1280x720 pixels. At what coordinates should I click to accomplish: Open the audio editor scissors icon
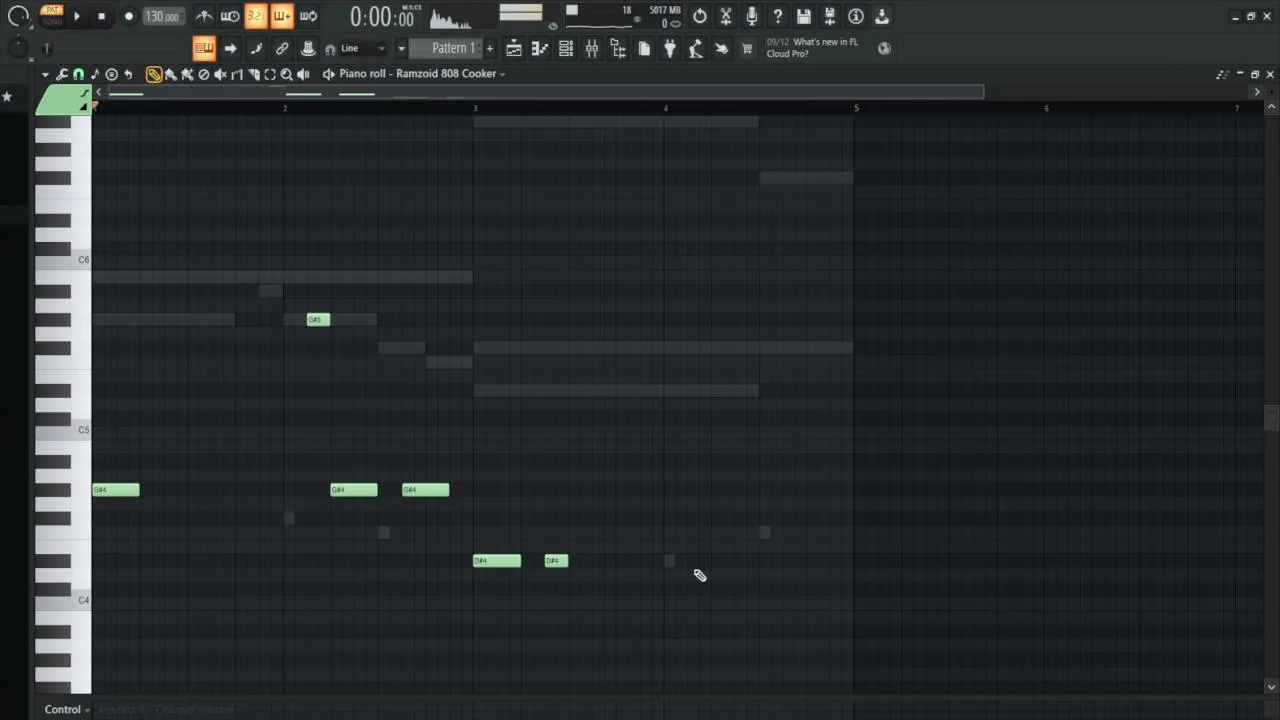pyautogui.click(x=726, y=16)
